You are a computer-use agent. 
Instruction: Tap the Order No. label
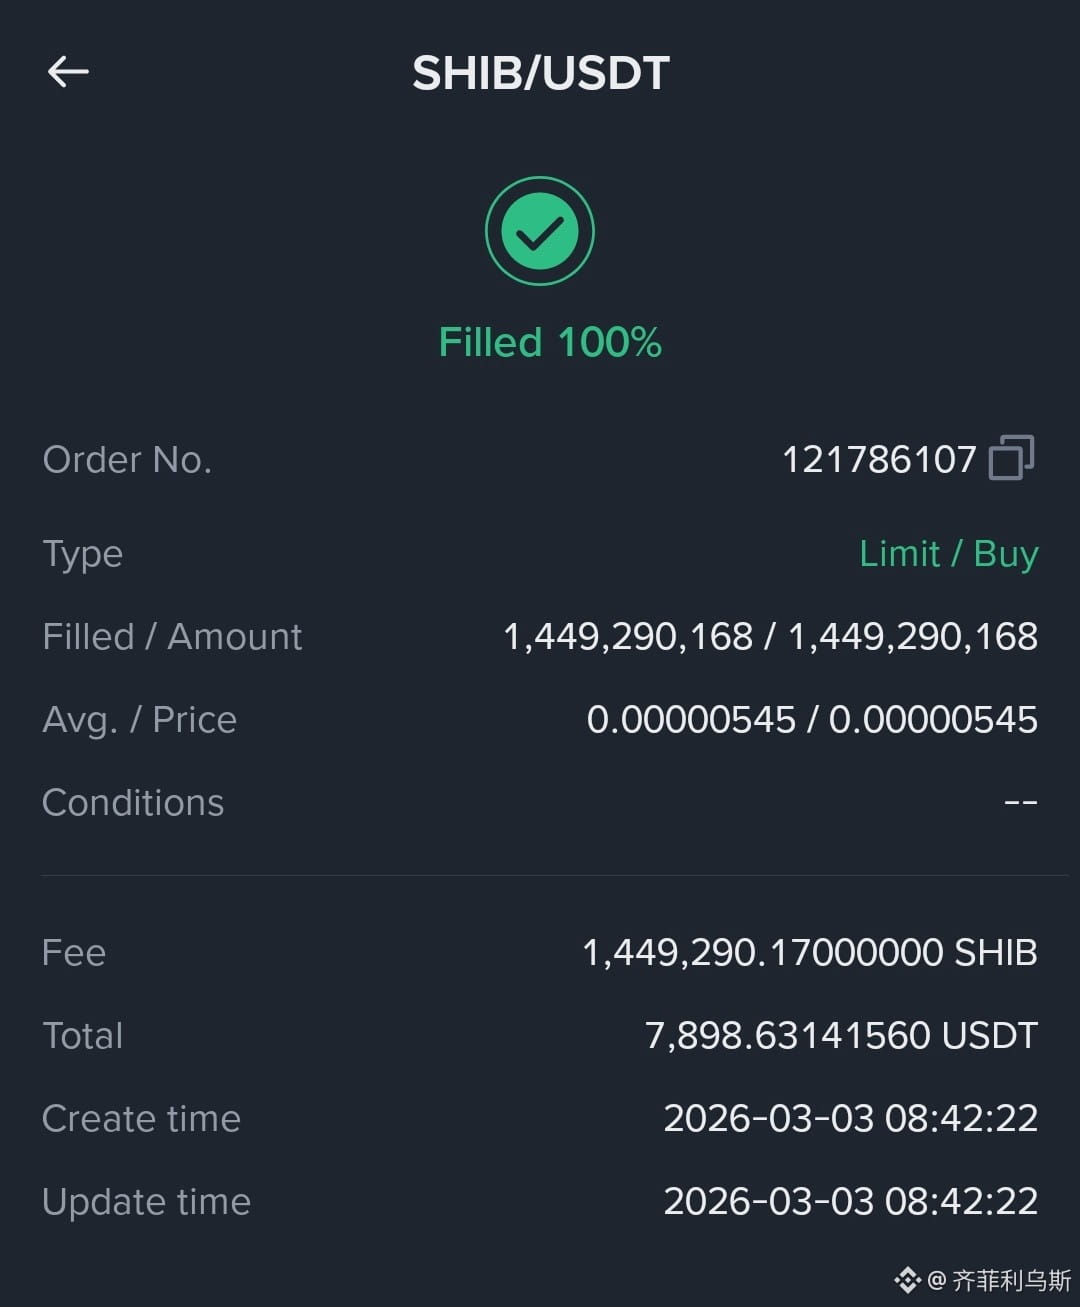[x=127, y=460]
